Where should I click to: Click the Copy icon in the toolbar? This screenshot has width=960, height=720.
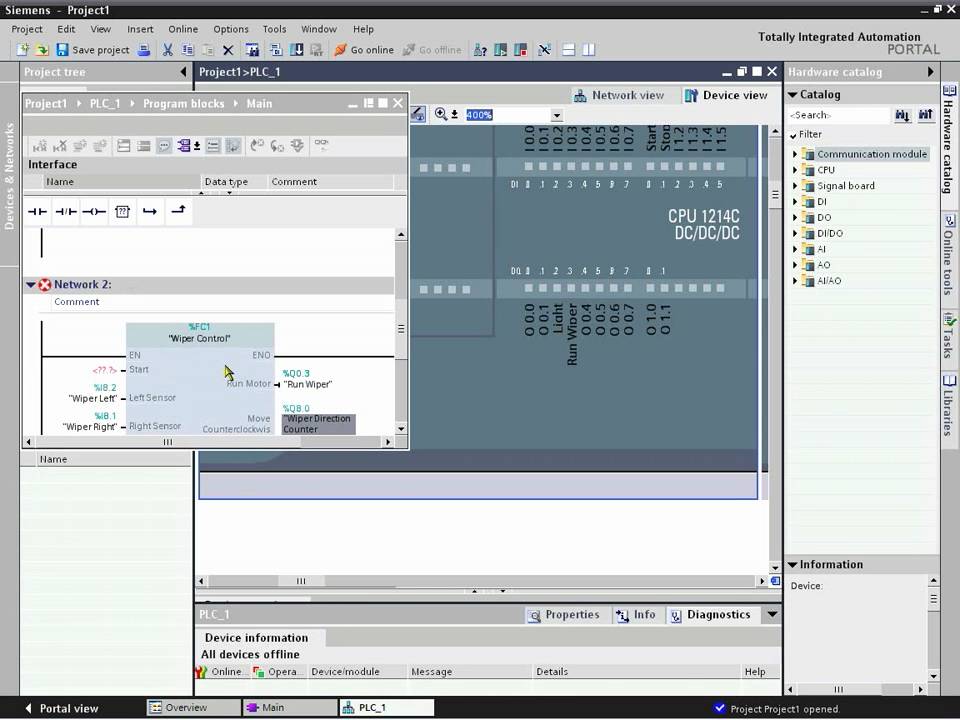point(187,50)
